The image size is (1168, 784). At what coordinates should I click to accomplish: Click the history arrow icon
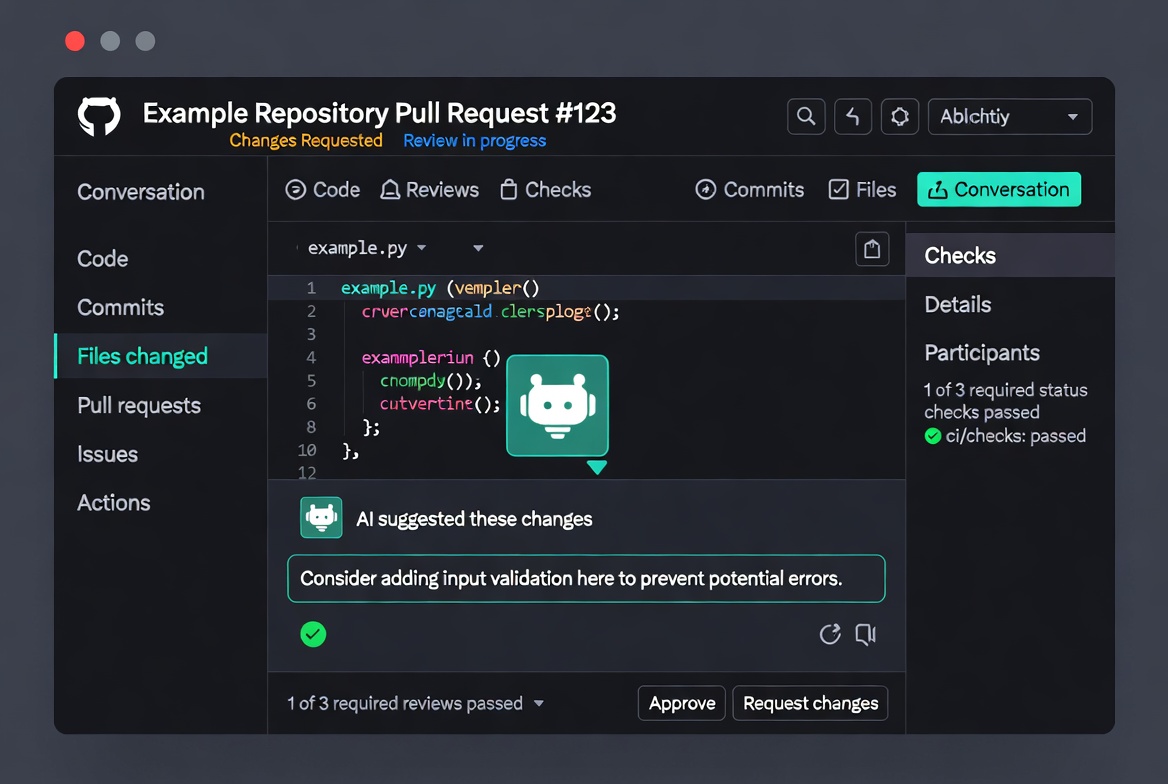pos(853,116)
